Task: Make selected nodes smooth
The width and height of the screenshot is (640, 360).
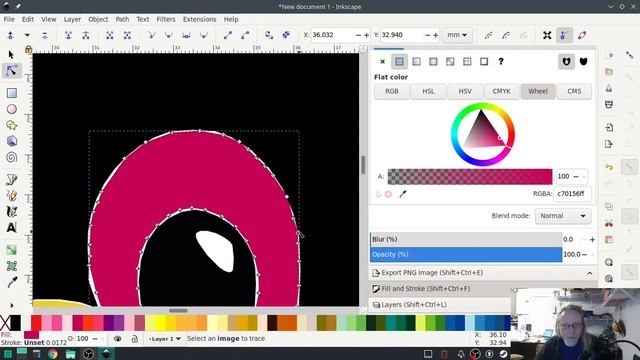Action: click(169, 36)
